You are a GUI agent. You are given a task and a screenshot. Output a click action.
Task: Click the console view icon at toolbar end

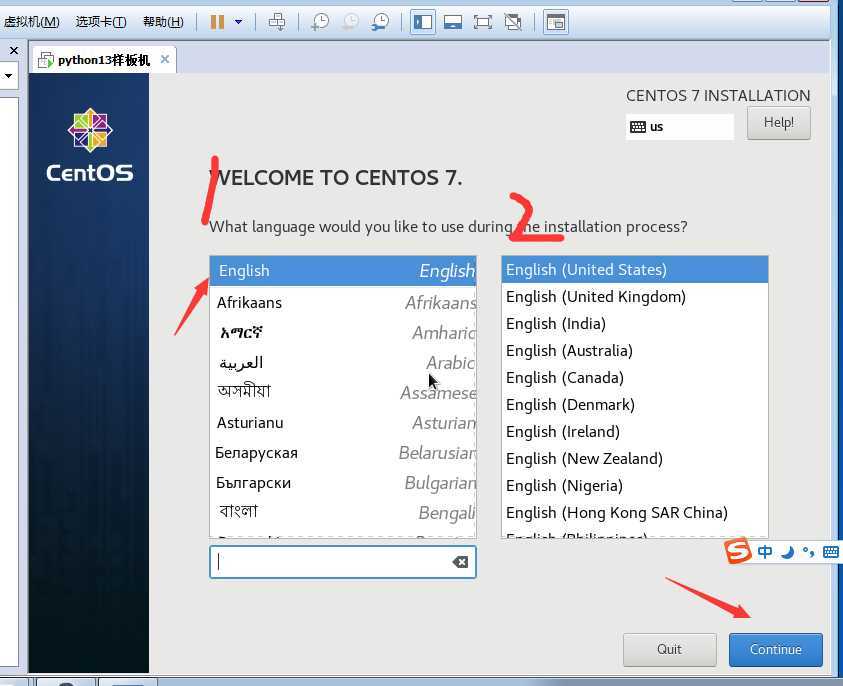[x=556, y=22]
